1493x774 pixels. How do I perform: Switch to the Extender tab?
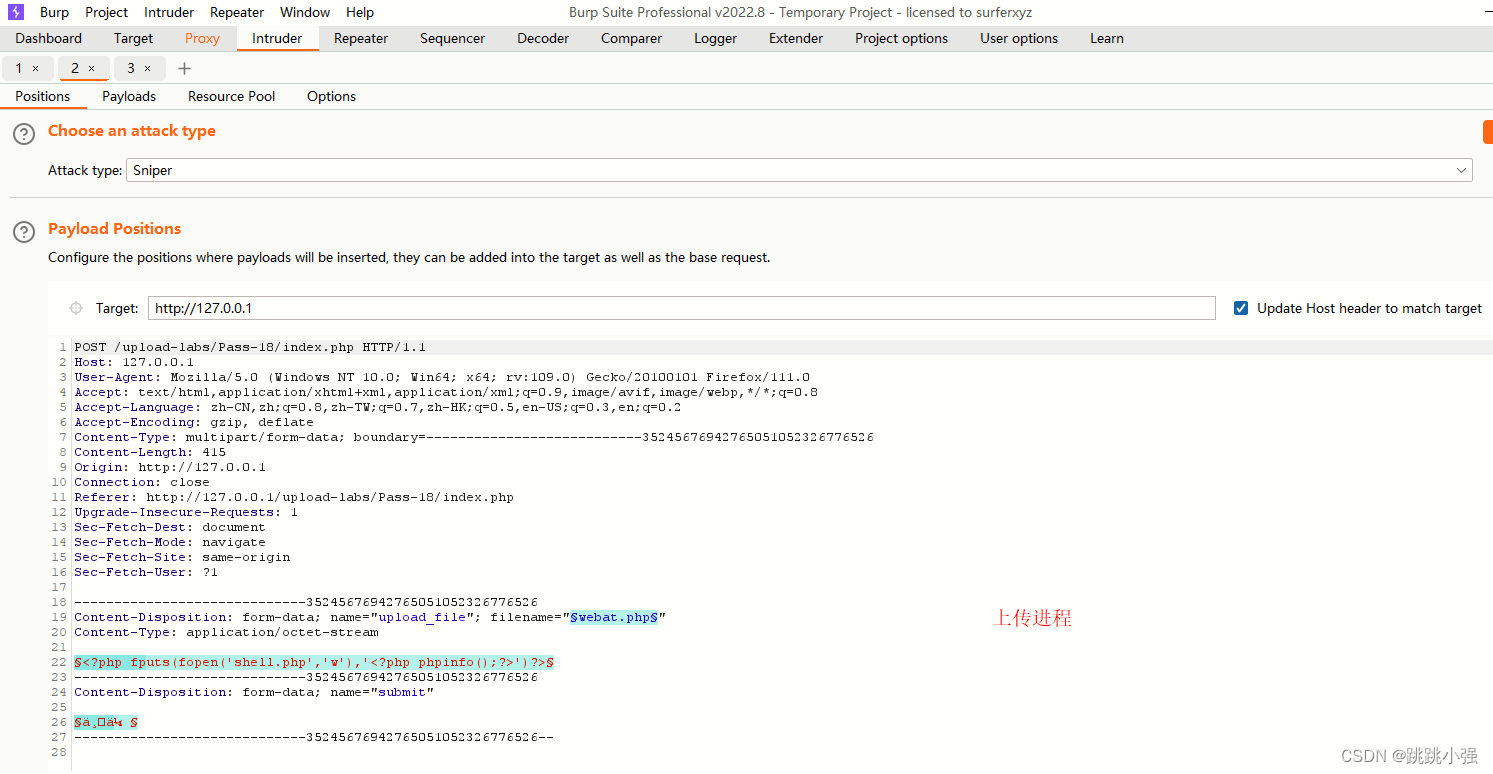coord(796,38)
